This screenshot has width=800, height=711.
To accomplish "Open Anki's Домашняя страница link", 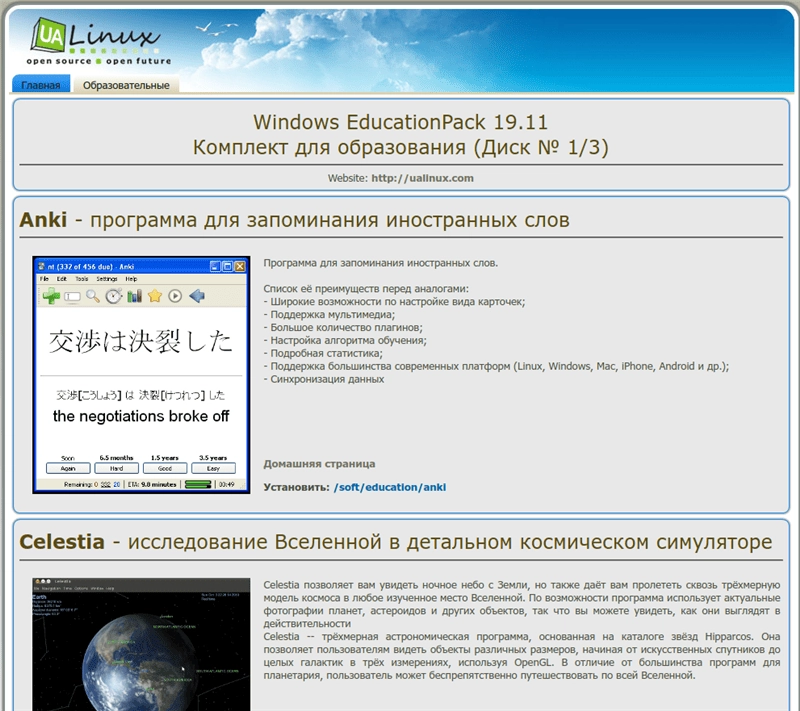I will click(319, 464).
